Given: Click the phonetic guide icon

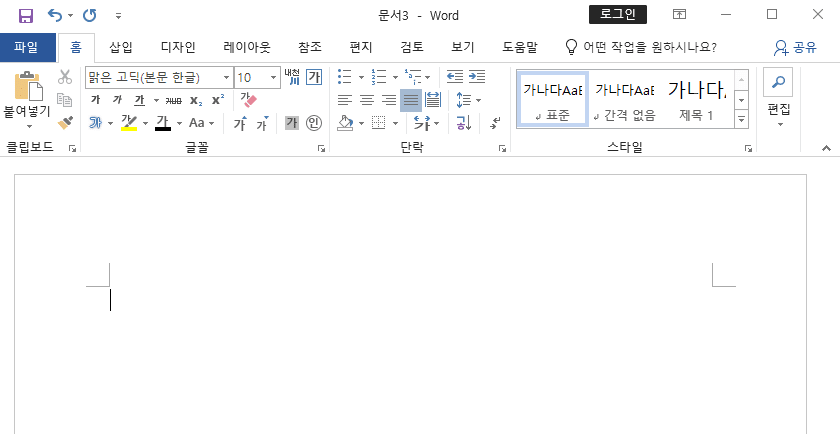Looking at the screenshot, I should pyautogui.click(x=292, y=77).
